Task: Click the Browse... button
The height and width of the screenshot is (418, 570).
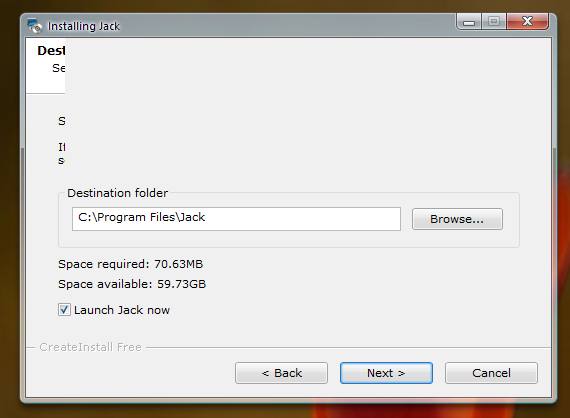Action: pos(457,219)
